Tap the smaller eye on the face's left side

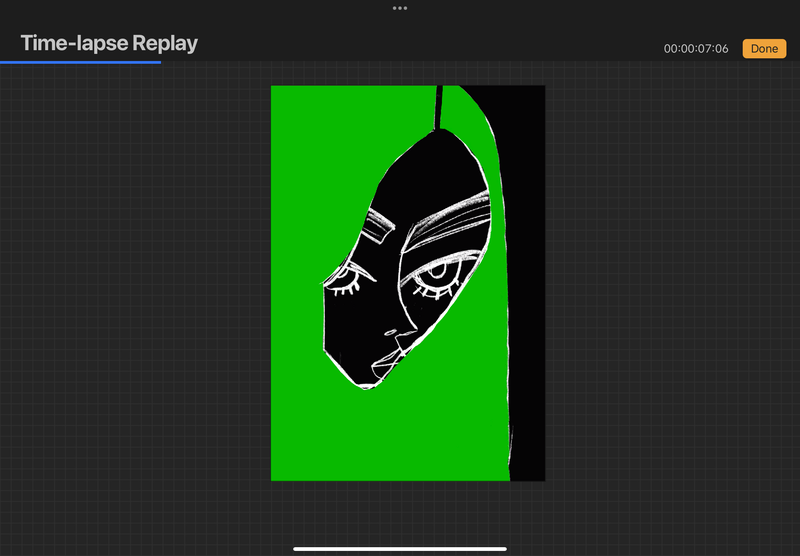click(350, 276)
